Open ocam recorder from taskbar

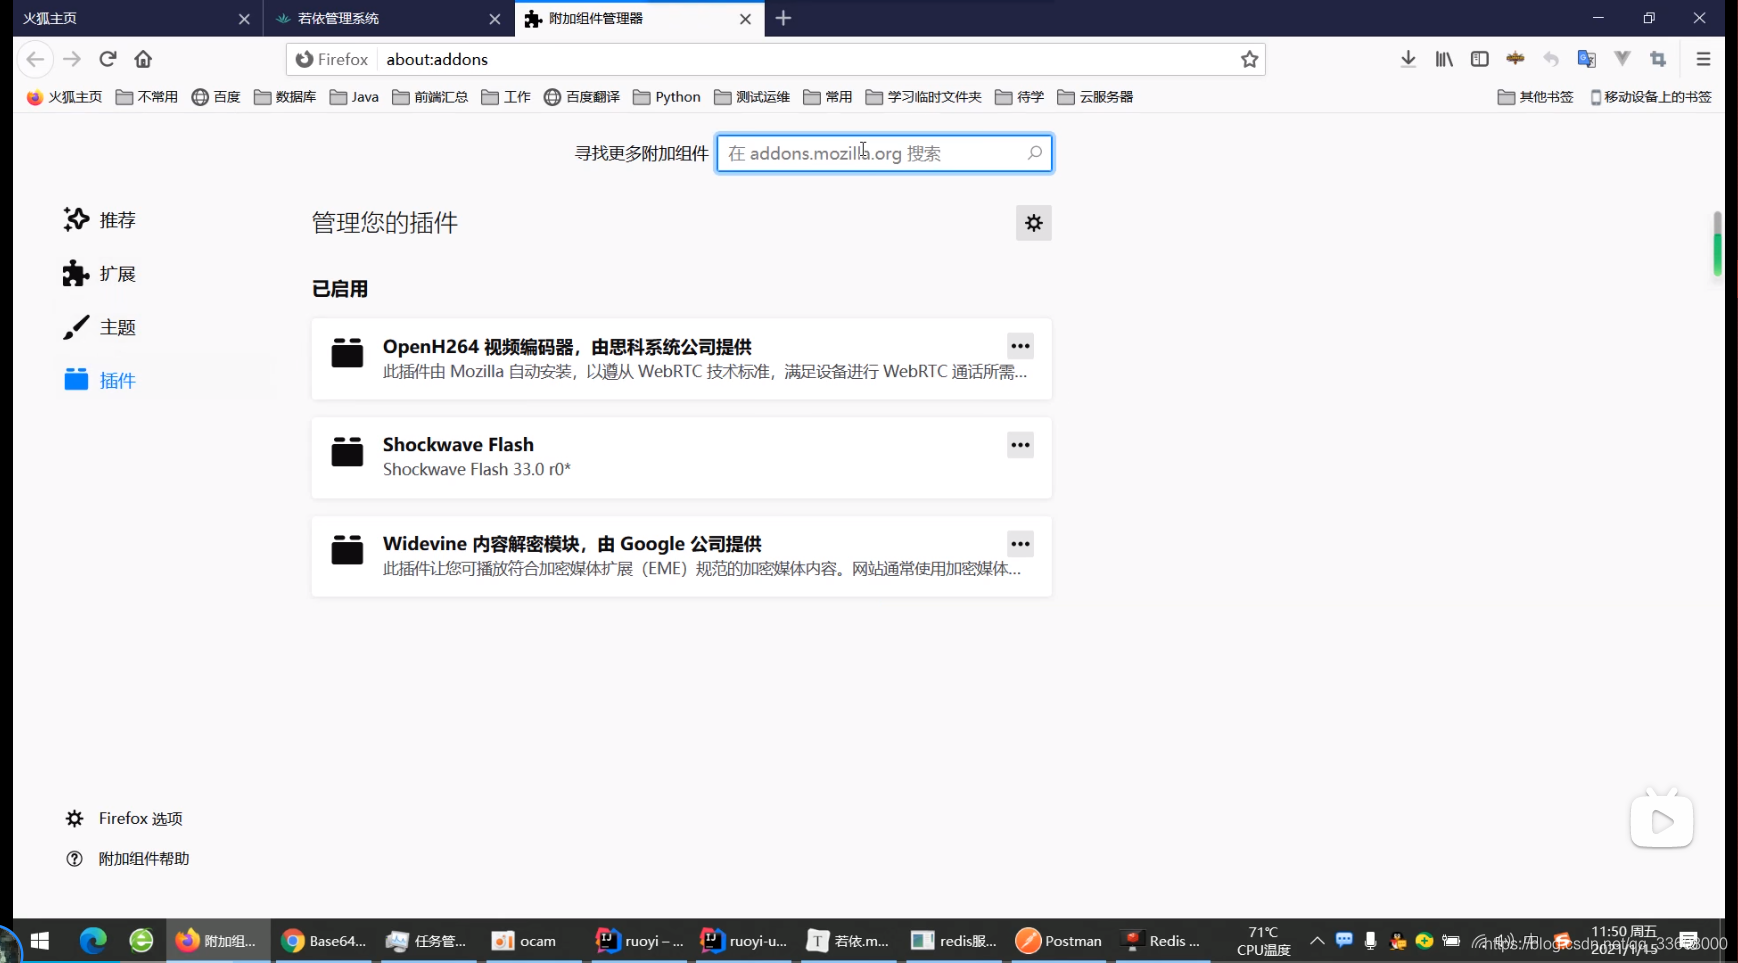click(x=524, y=941)
